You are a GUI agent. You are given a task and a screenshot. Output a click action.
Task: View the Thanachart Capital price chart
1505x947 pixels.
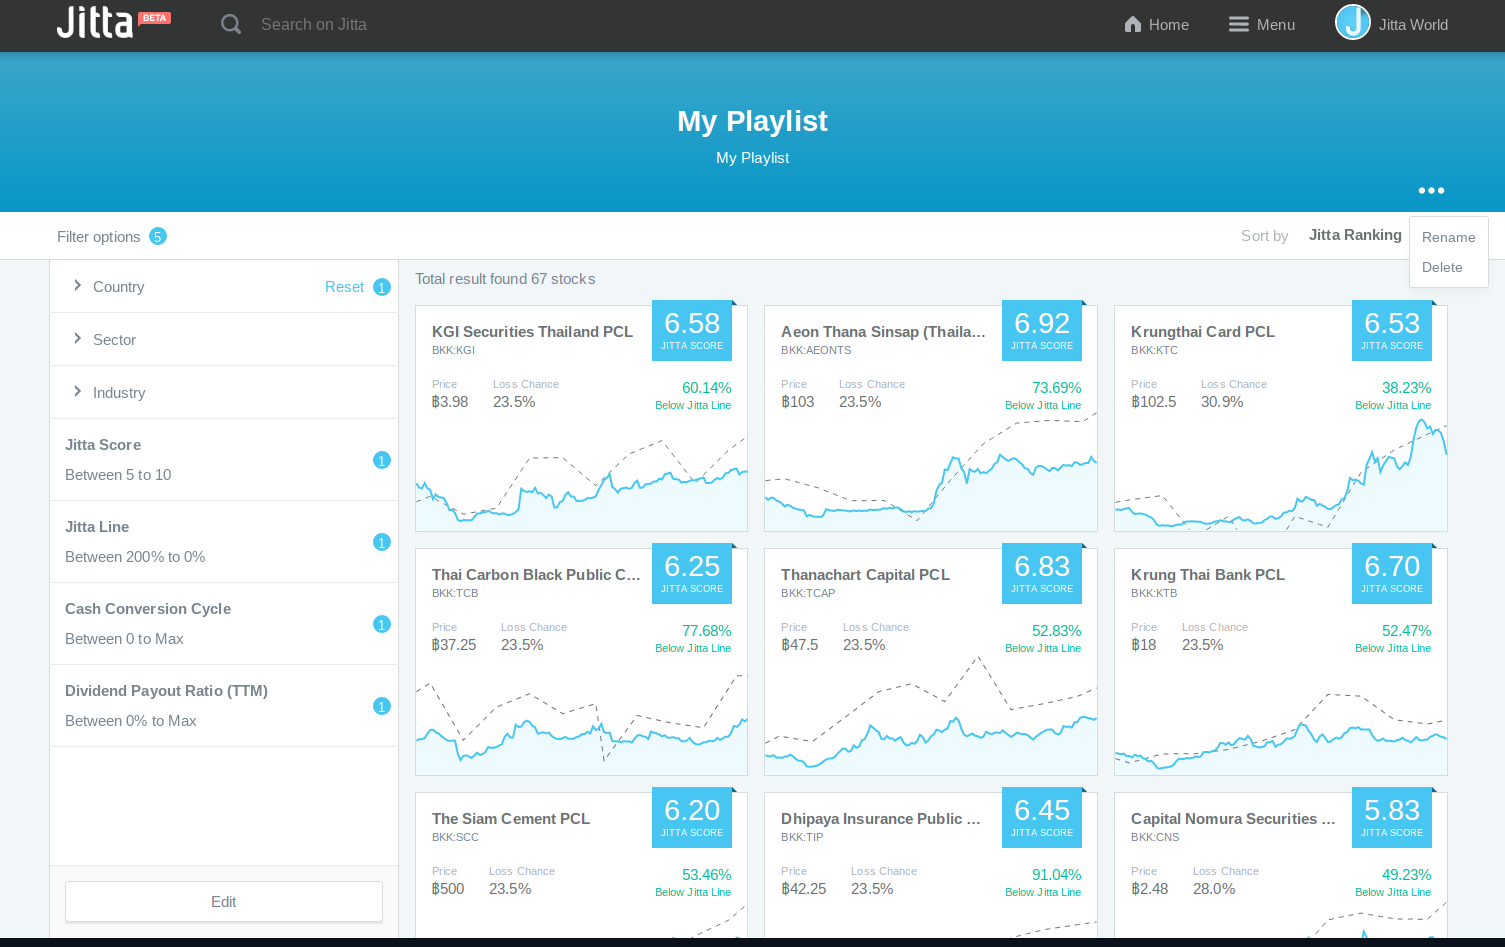coord(931,714)
